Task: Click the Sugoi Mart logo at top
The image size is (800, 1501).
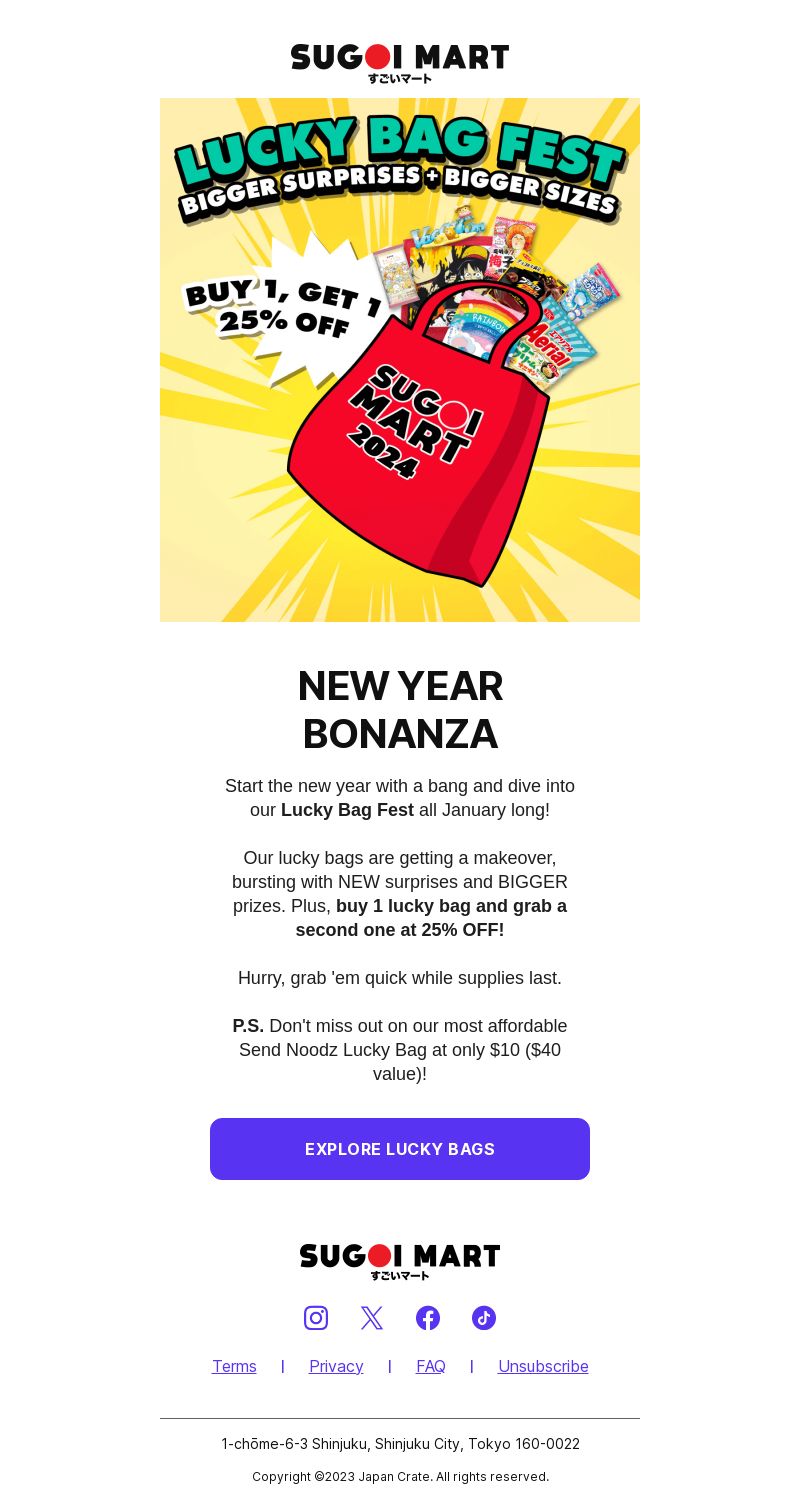Action: tap(400, 63)
